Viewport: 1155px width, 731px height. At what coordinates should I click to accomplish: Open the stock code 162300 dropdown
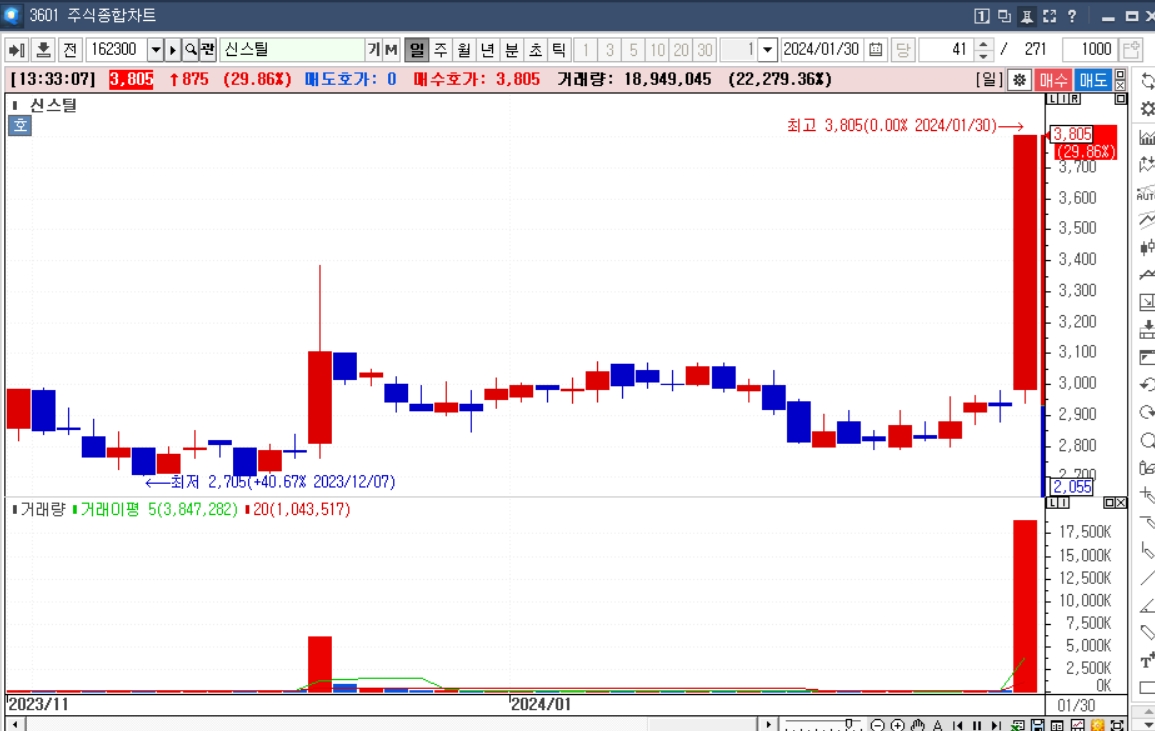pos(155,49)
